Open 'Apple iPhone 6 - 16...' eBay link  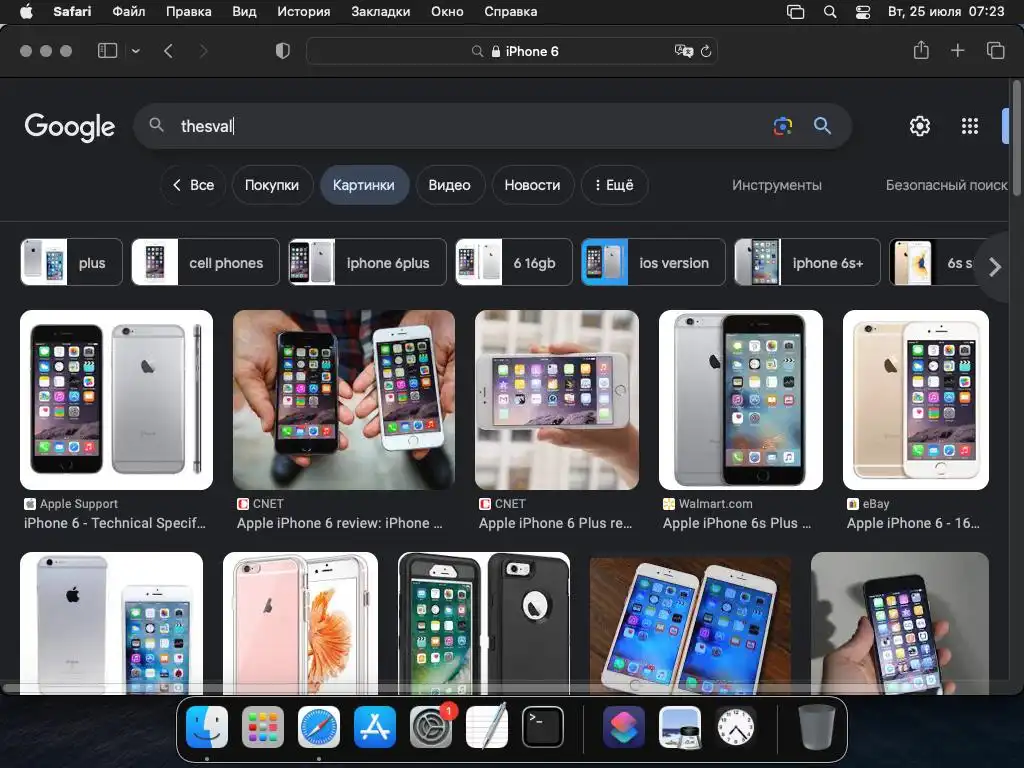[x=913, y=523]
